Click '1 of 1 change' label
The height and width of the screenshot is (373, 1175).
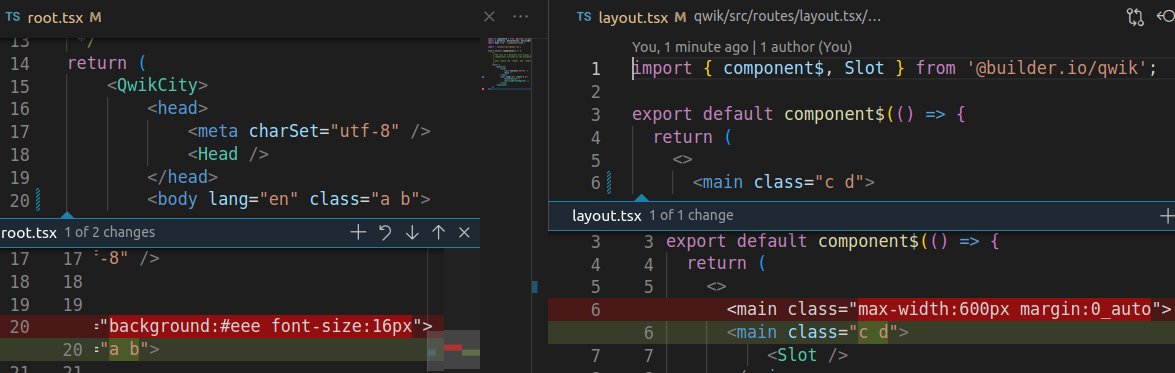pyautogui.click(x=691, y=216)
